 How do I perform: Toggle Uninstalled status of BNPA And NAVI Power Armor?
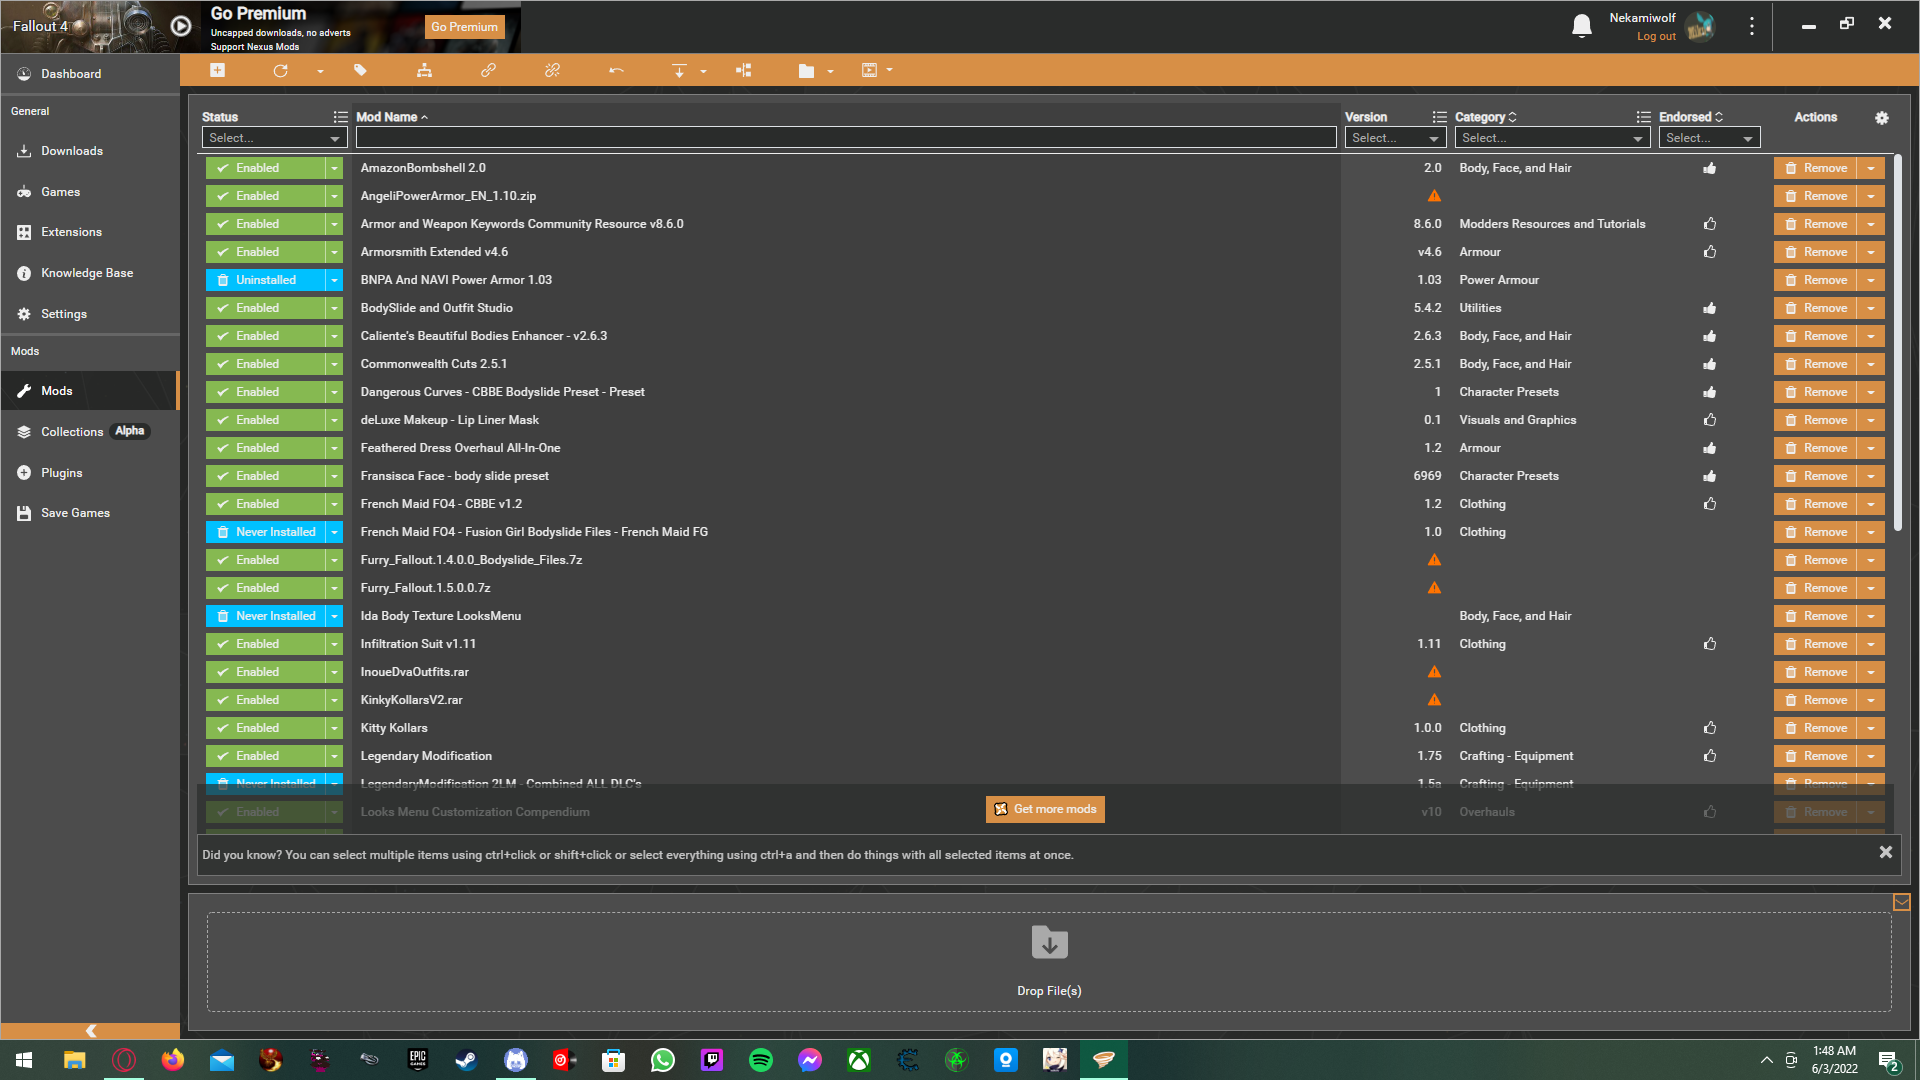[x=265, y=280]
